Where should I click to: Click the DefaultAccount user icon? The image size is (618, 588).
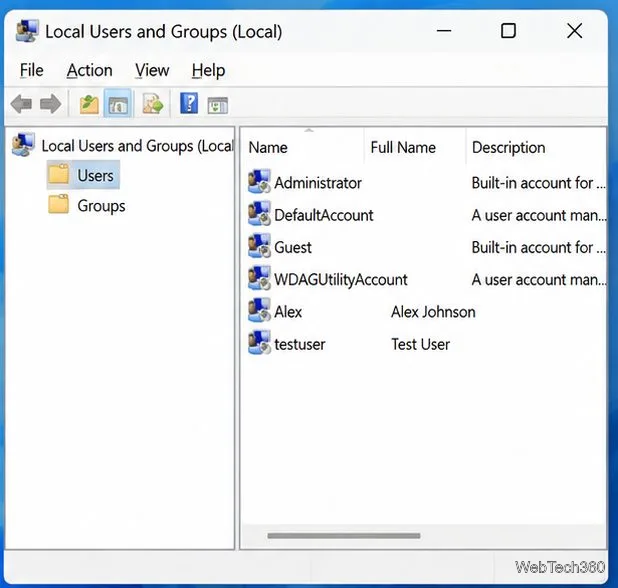259,214
